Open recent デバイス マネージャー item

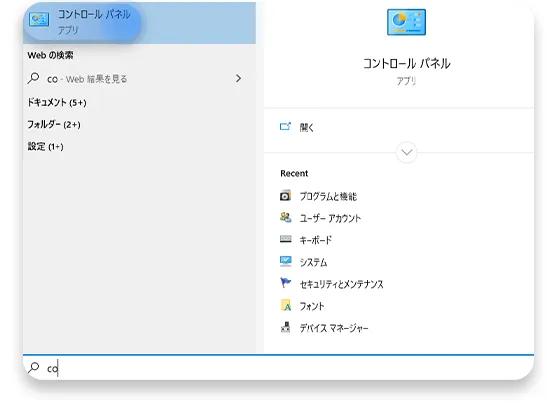[334, 328]
